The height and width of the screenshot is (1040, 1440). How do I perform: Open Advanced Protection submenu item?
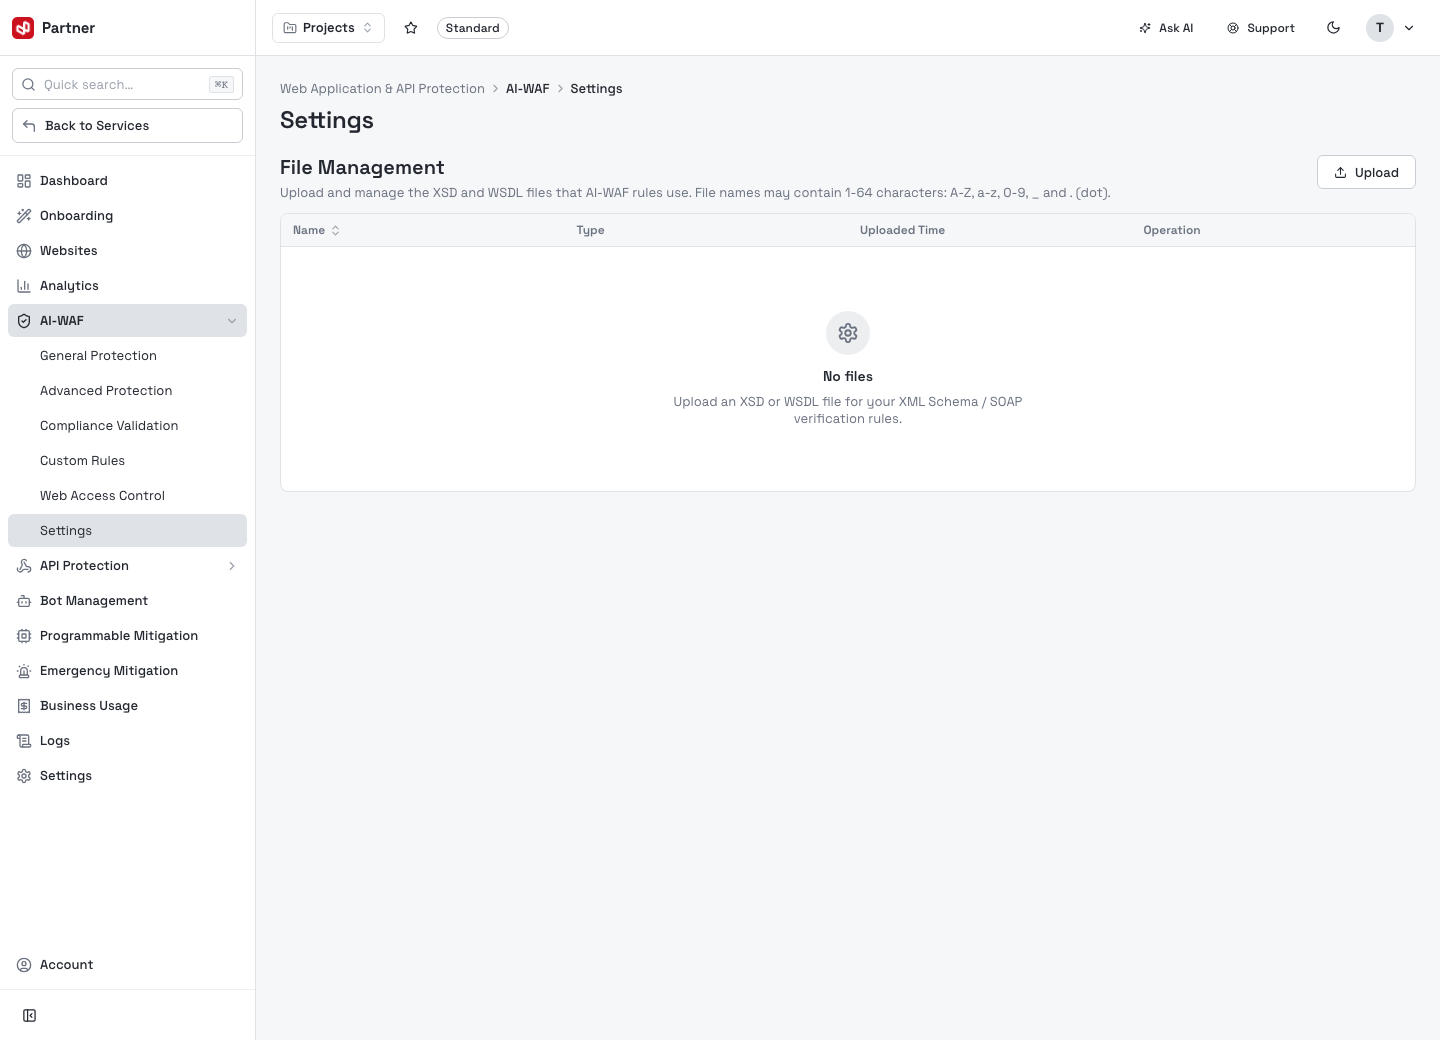pyautogui.click(x=127, y=391)
